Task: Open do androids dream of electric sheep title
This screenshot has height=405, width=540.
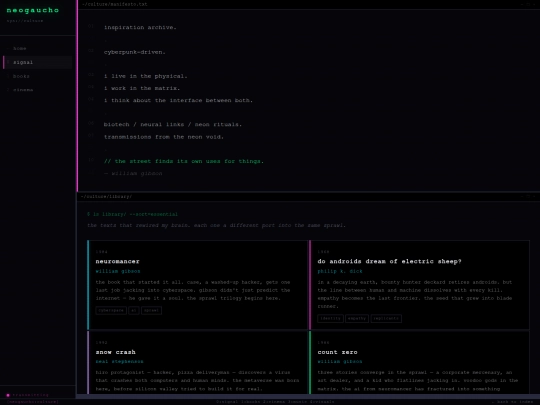Action: tap(389, 261)
